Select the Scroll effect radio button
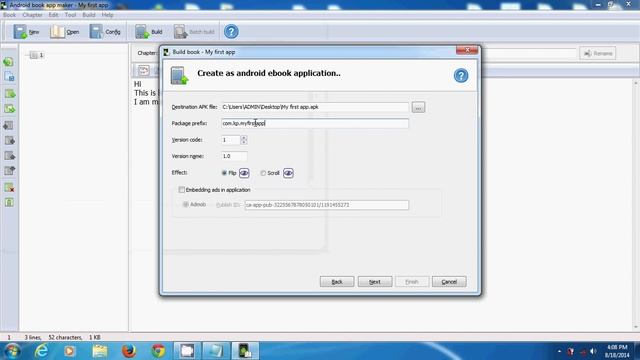640x360 pixels. point(263,173)
